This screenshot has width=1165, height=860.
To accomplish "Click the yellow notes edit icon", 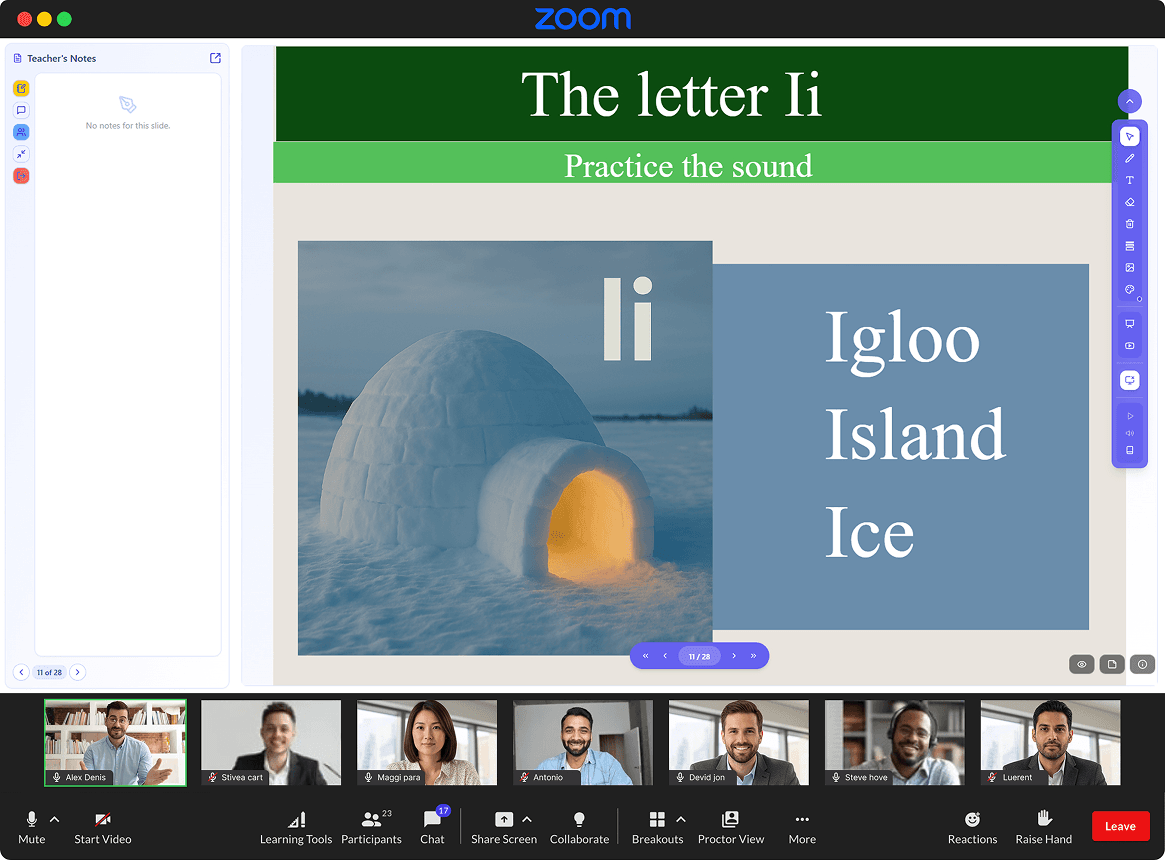I will coord(21,88).
